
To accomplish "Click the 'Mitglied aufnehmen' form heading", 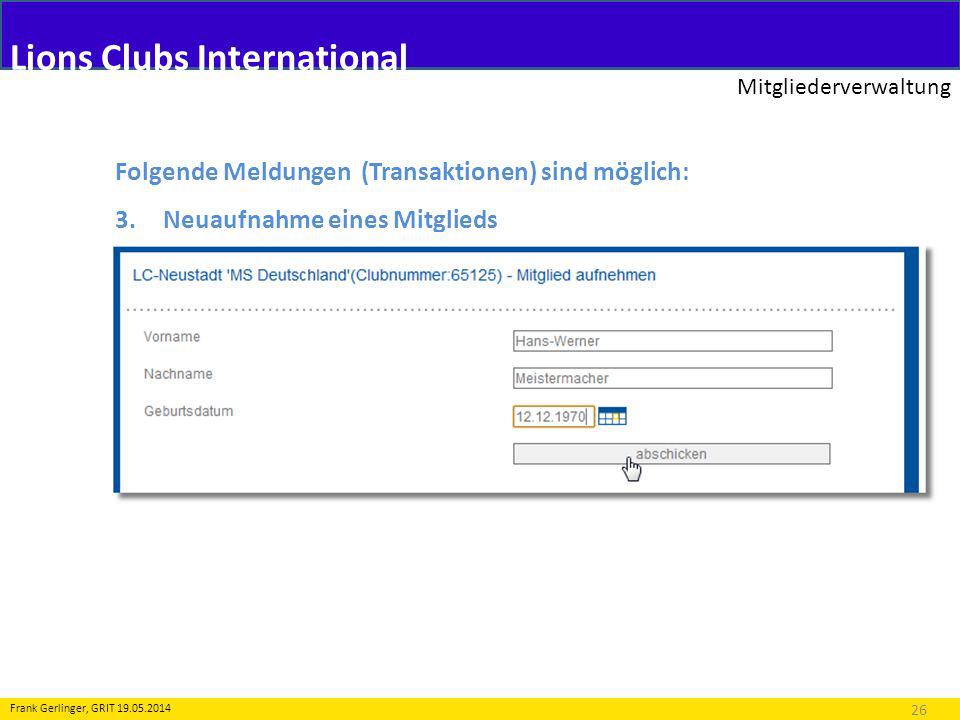I will (x=394, y=276).
